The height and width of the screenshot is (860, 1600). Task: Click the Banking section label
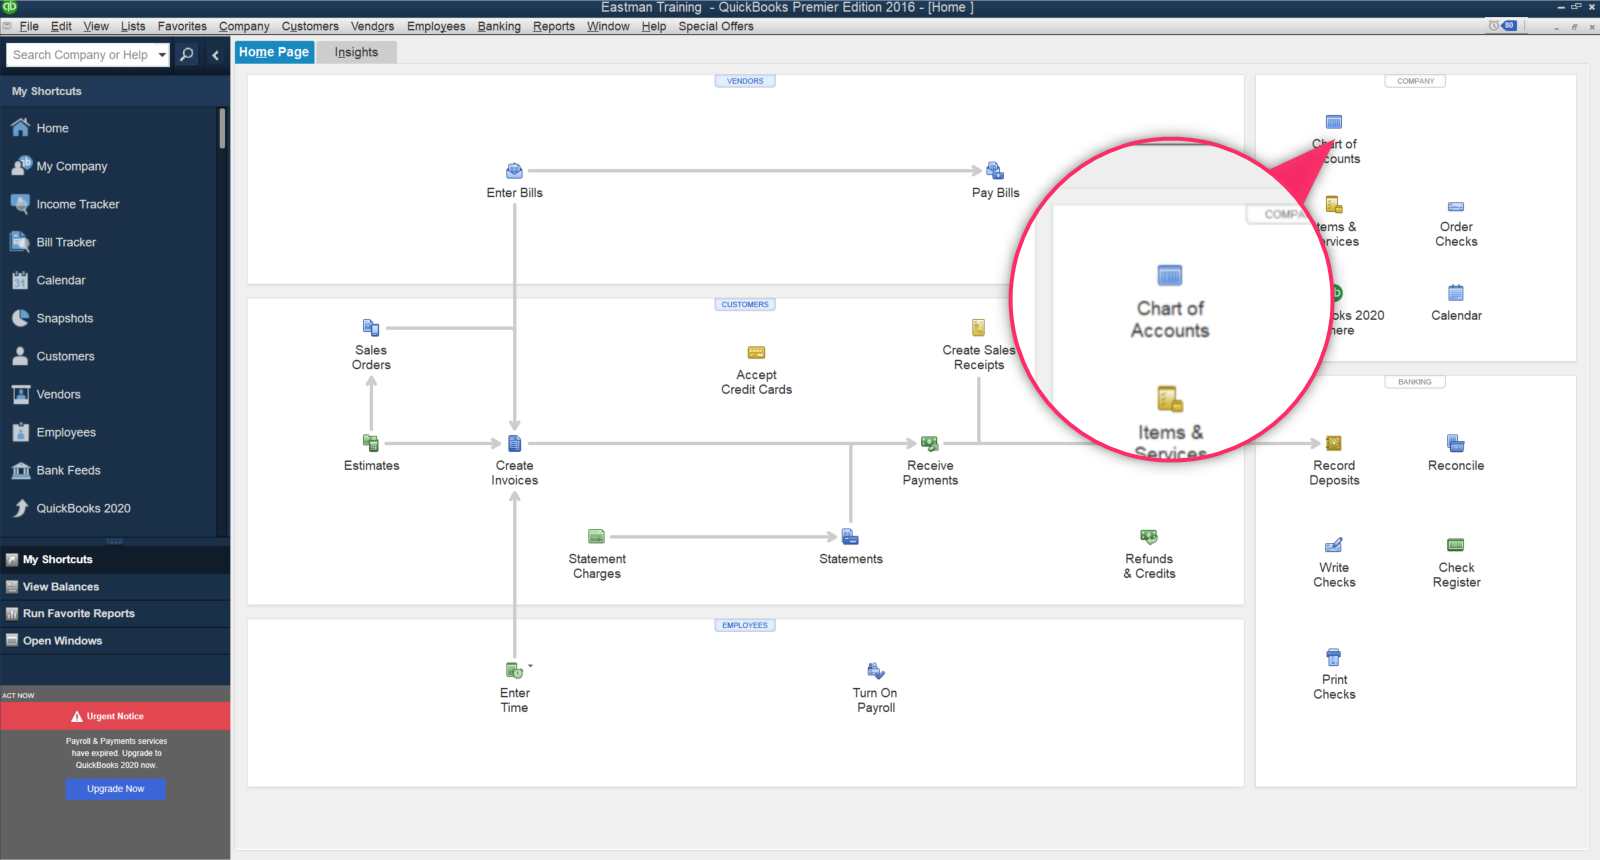pyautogui.click(x=1414, y=381)
